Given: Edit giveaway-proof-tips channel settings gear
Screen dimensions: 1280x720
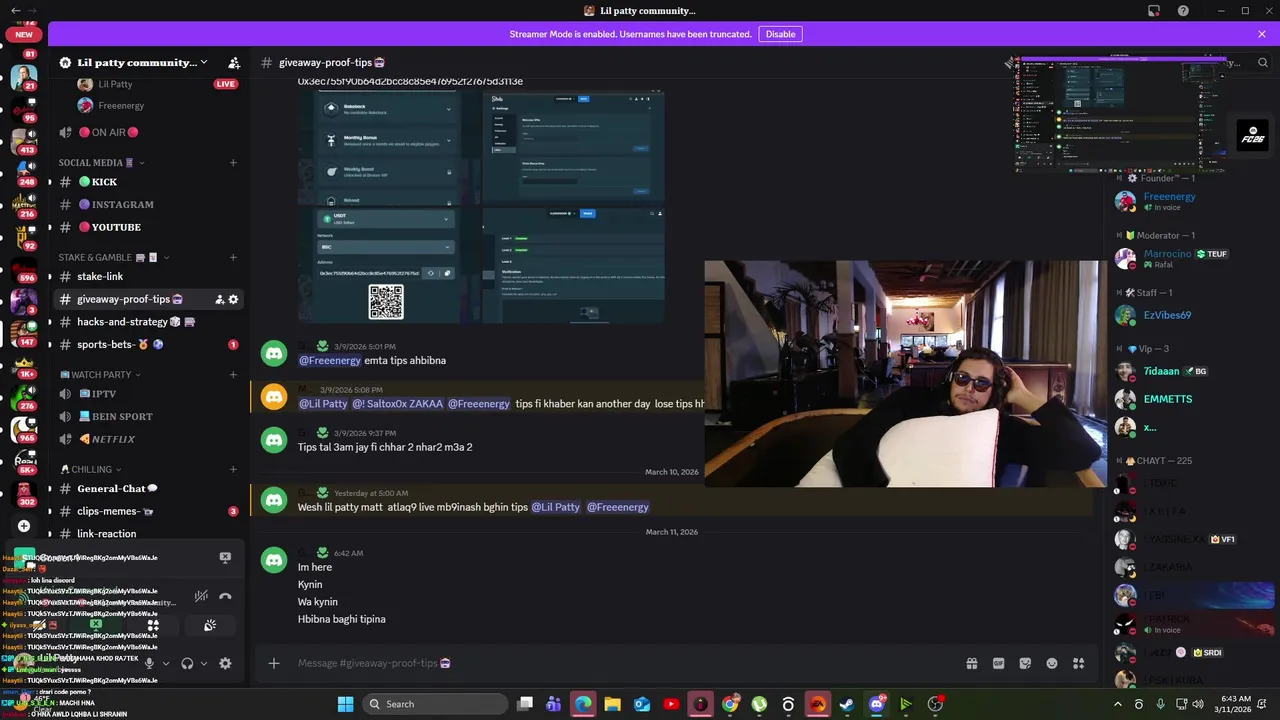Looking at the screenshot, I should point(234,299).
